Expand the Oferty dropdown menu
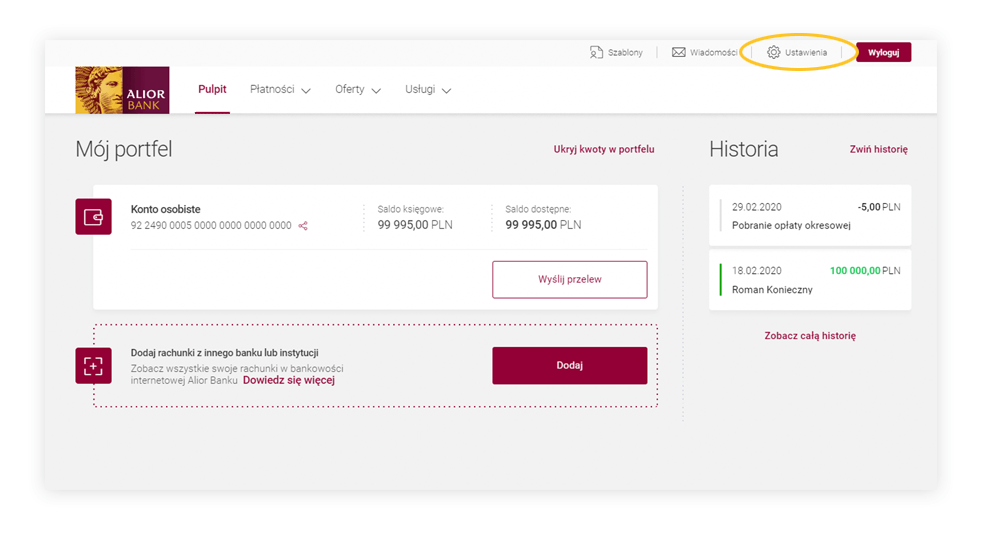Screen dimensions: 990x540 [x=358, y=90]
